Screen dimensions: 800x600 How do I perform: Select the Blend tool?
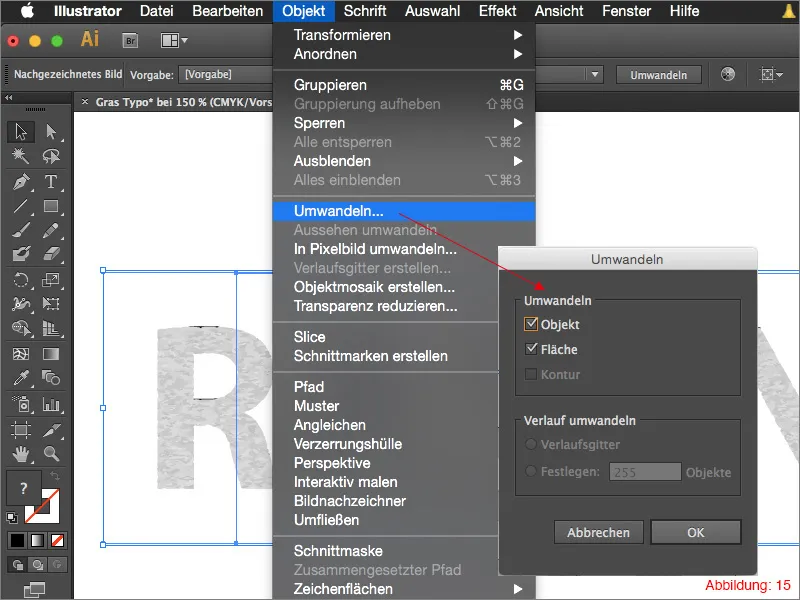tap(51, 378)
